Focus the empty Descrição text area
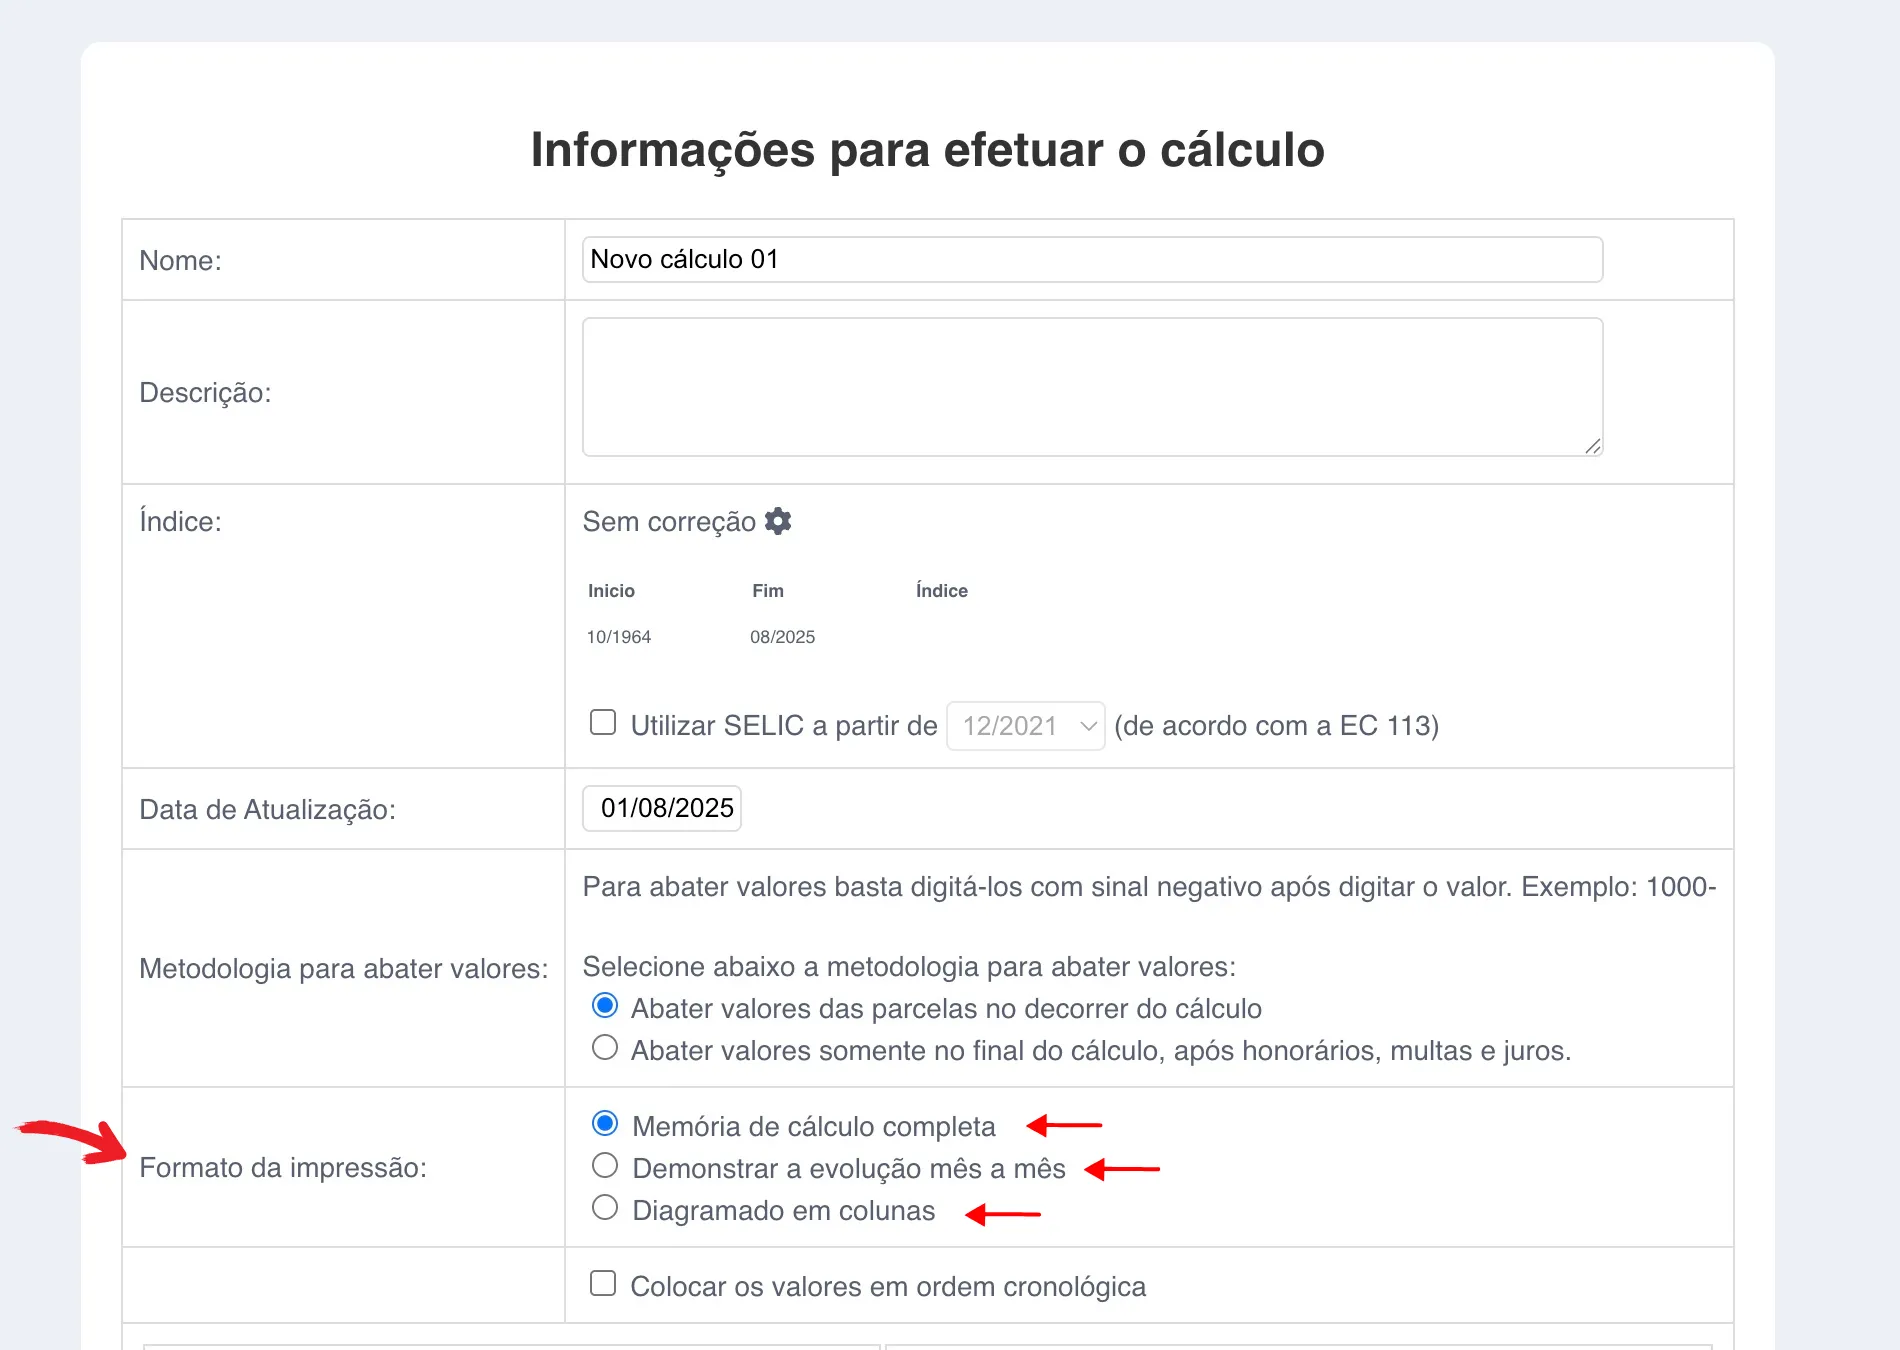 click(1092, 387)
